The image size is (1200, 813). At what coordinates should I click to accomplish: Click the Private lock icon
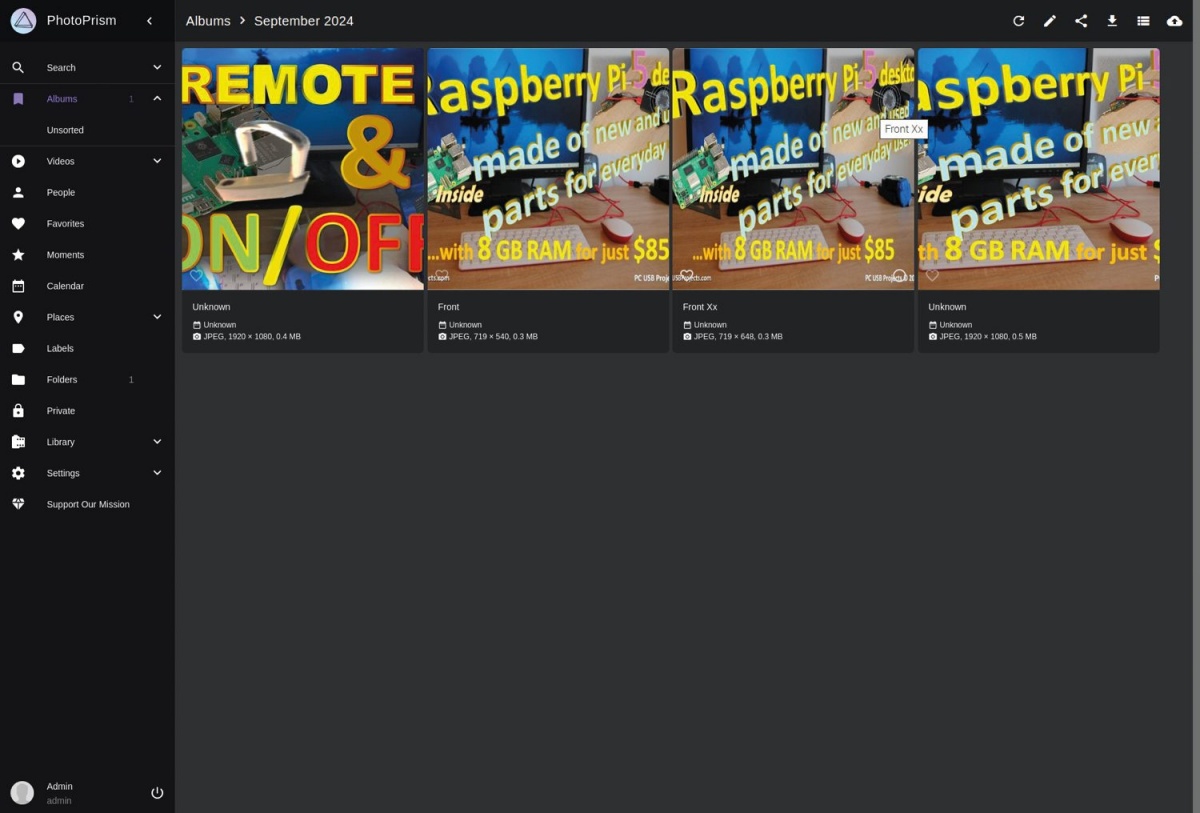pos(18,411)
